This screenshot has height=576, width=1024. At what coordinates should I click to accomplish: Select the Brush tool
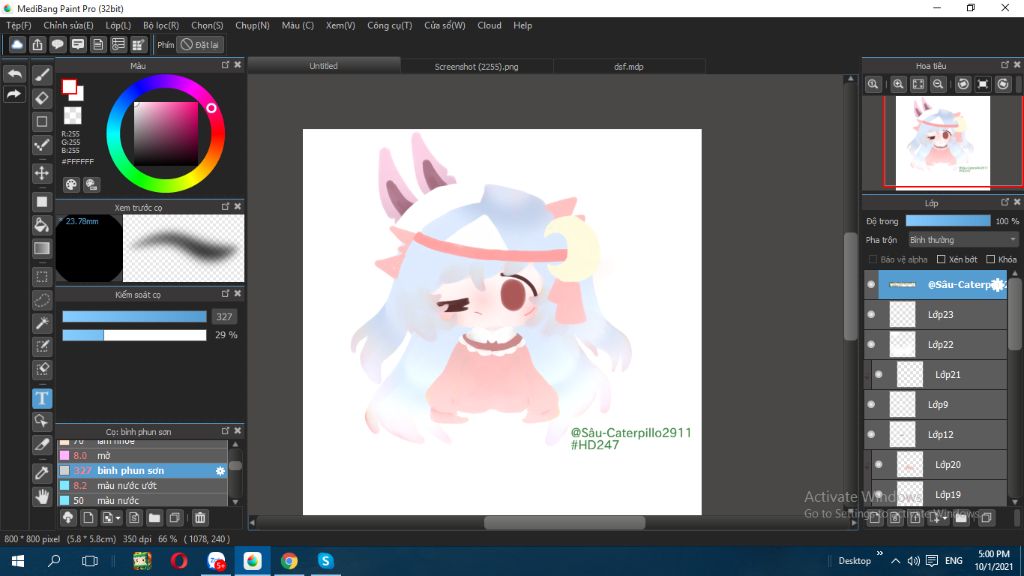point(42,74)
